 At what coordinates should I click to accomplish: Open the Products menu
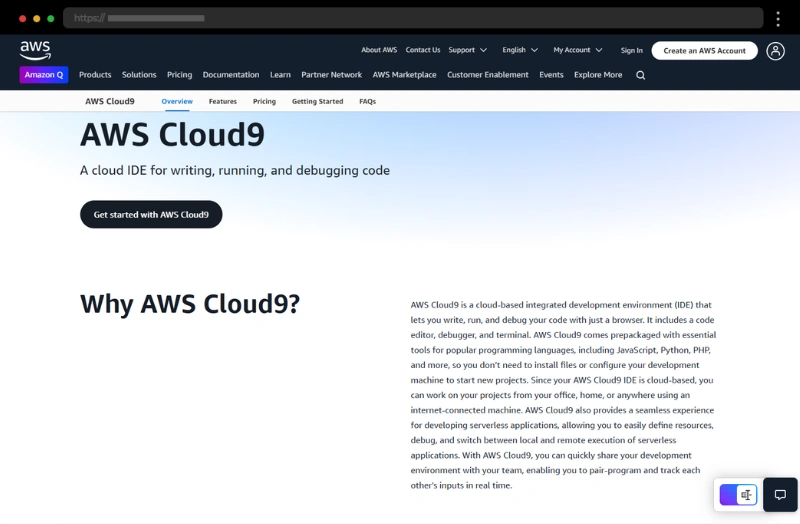95,74
